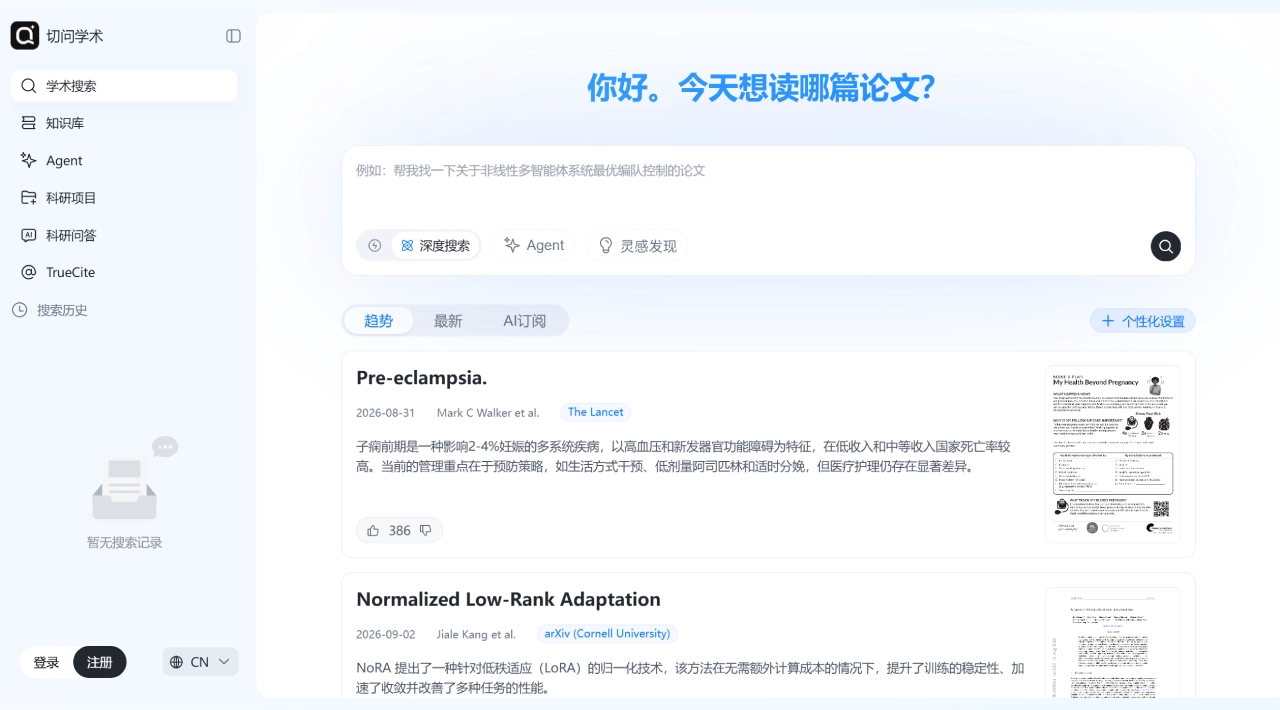1280x710 pixels.
Task: Select 深度搜索 mode
Action: click(435, 245)
